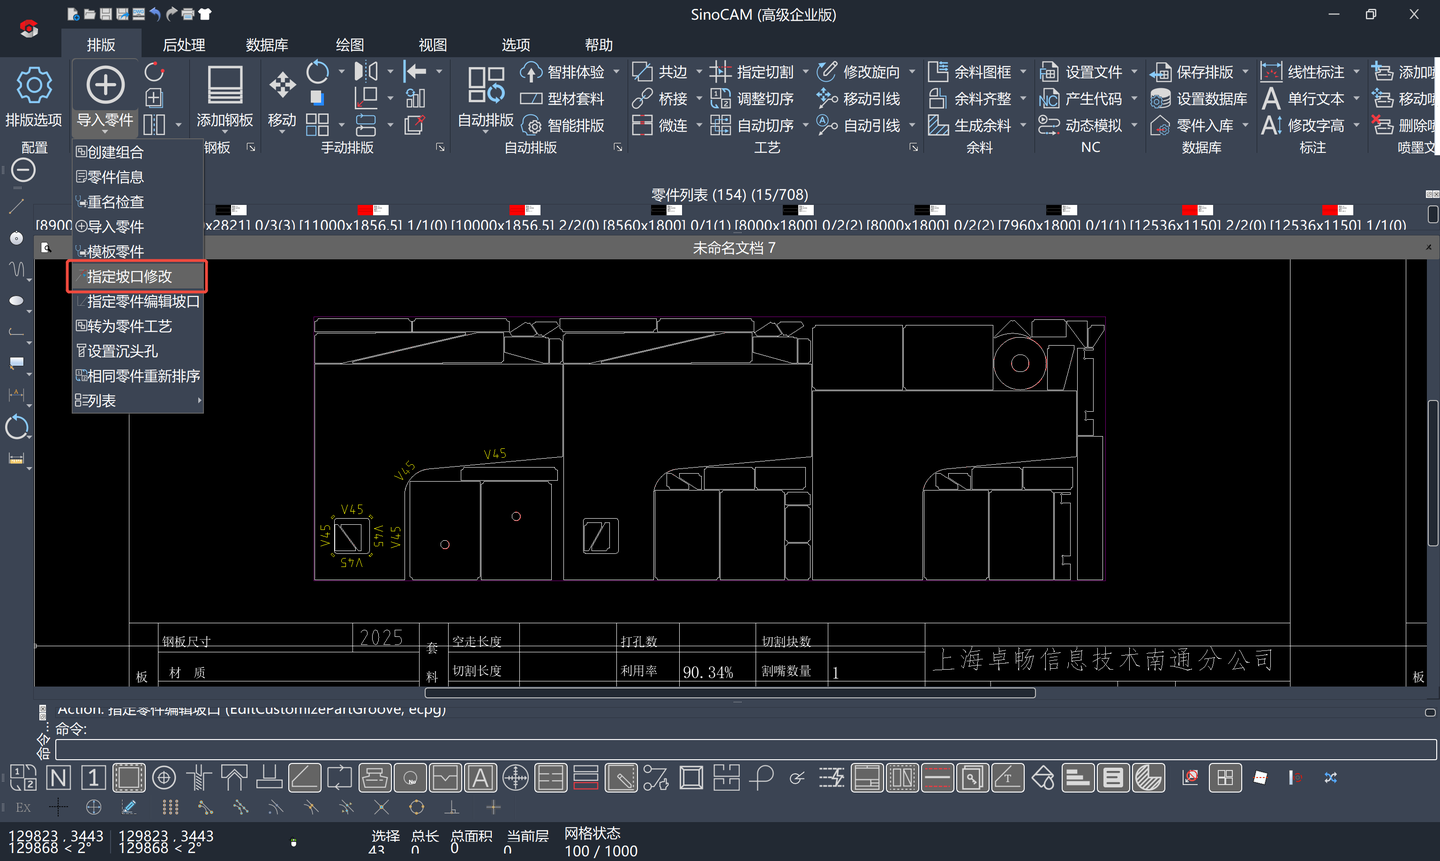Click the 设置数据库 database settings icon
Viewport: 1440px width, 861px height.
click(x=1160, y=99)
